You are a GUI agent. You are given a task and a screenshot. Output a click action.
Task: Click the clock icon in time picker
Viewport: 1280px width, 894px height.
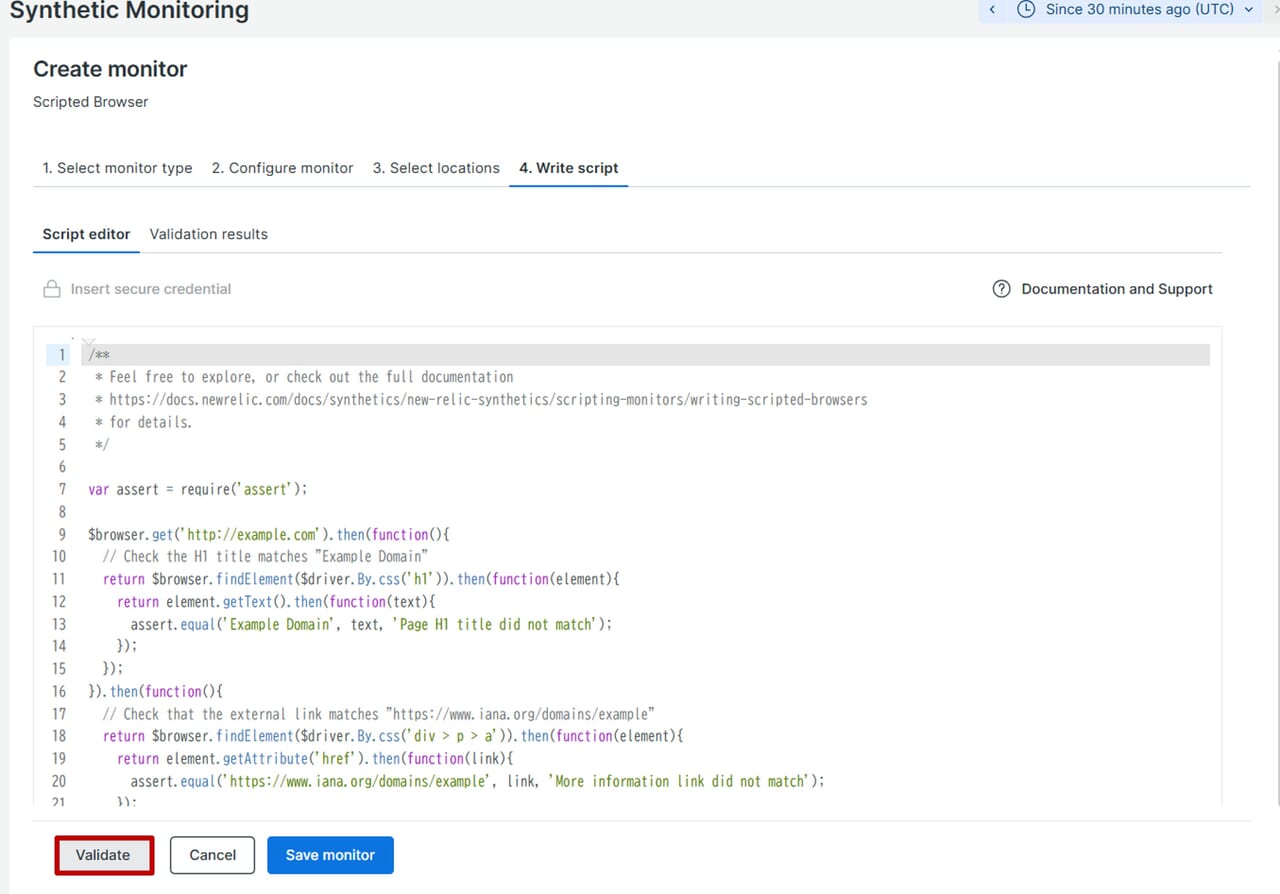pos(1025,10)
